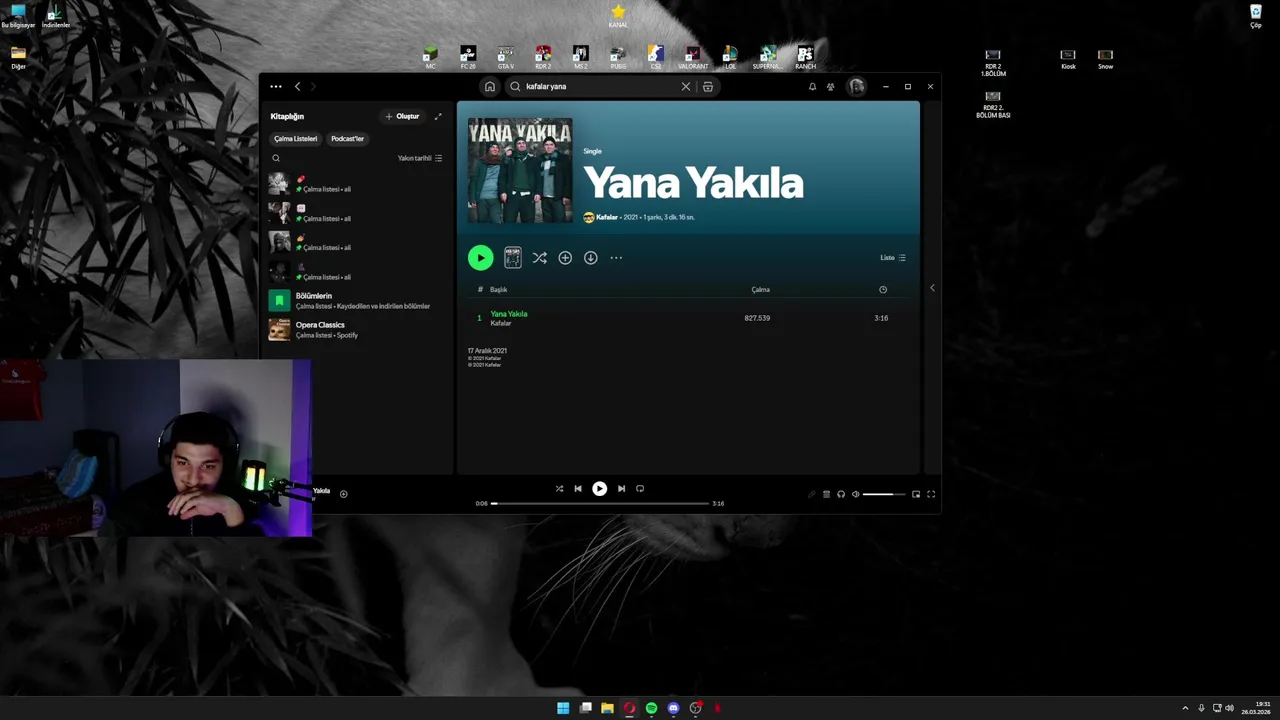The image size is (1280, 720).
Task: Open the Windows Start button
Action: pos(563,708)
